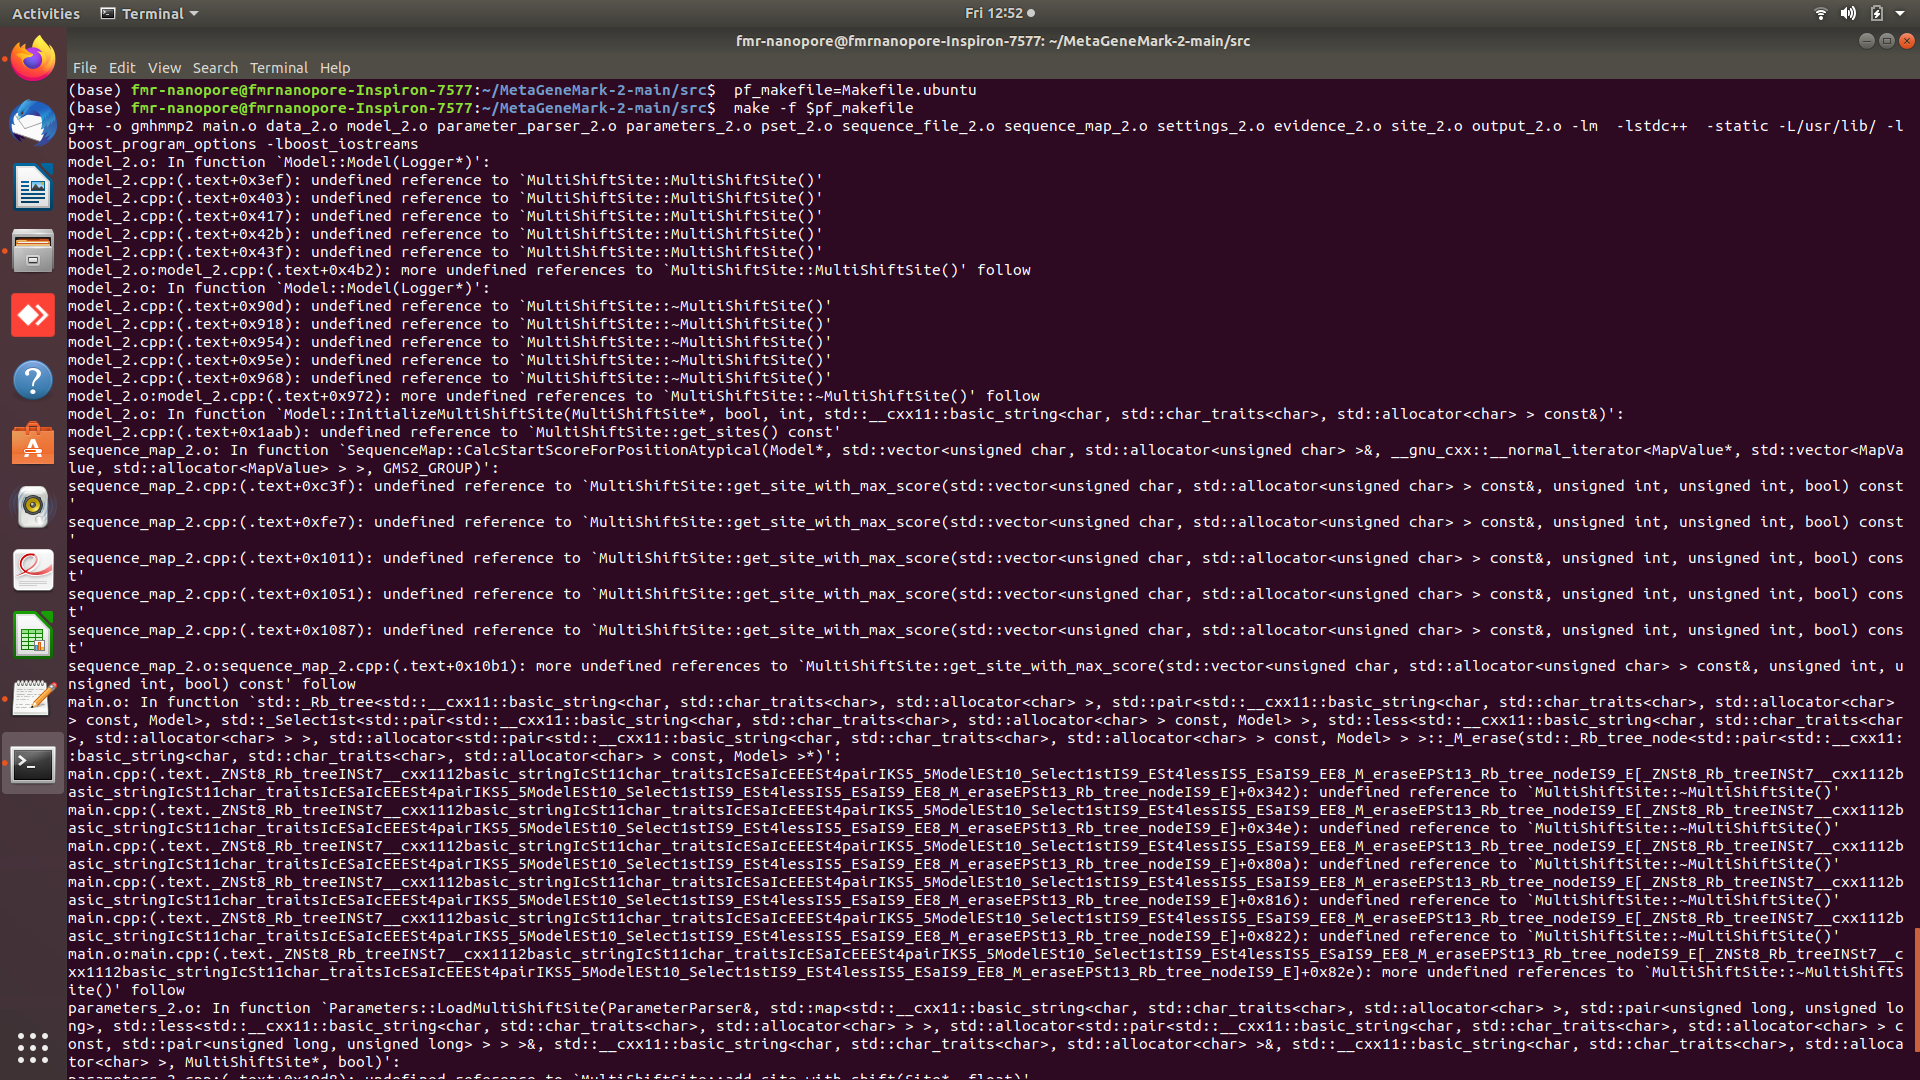Viewport: 1920px width, 1080px height.
Task: Expand the Terminal app menu in top bar
Action: click(149, 13)
